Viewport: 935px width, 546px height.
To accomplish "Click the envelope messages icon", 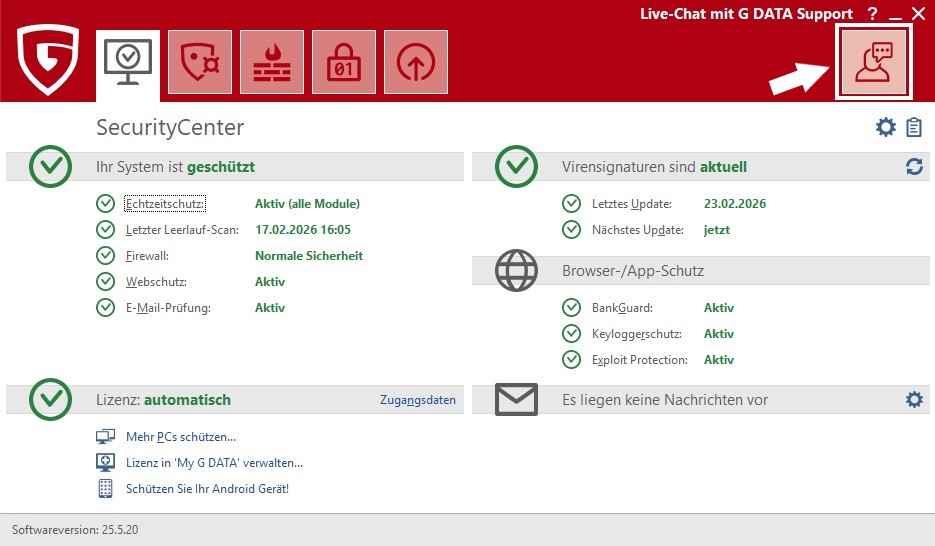I will 516,399.
